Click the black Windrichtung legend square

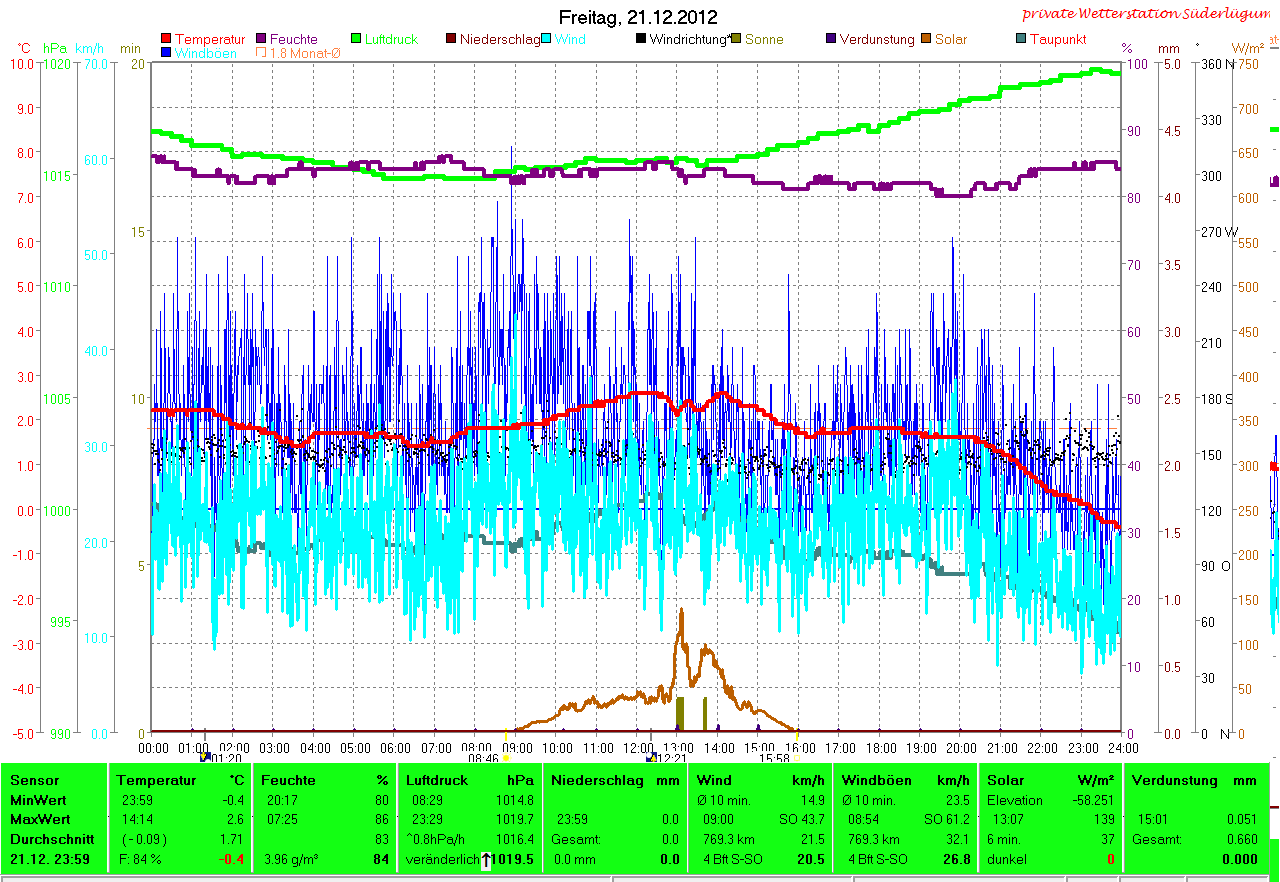click(641, 40)
